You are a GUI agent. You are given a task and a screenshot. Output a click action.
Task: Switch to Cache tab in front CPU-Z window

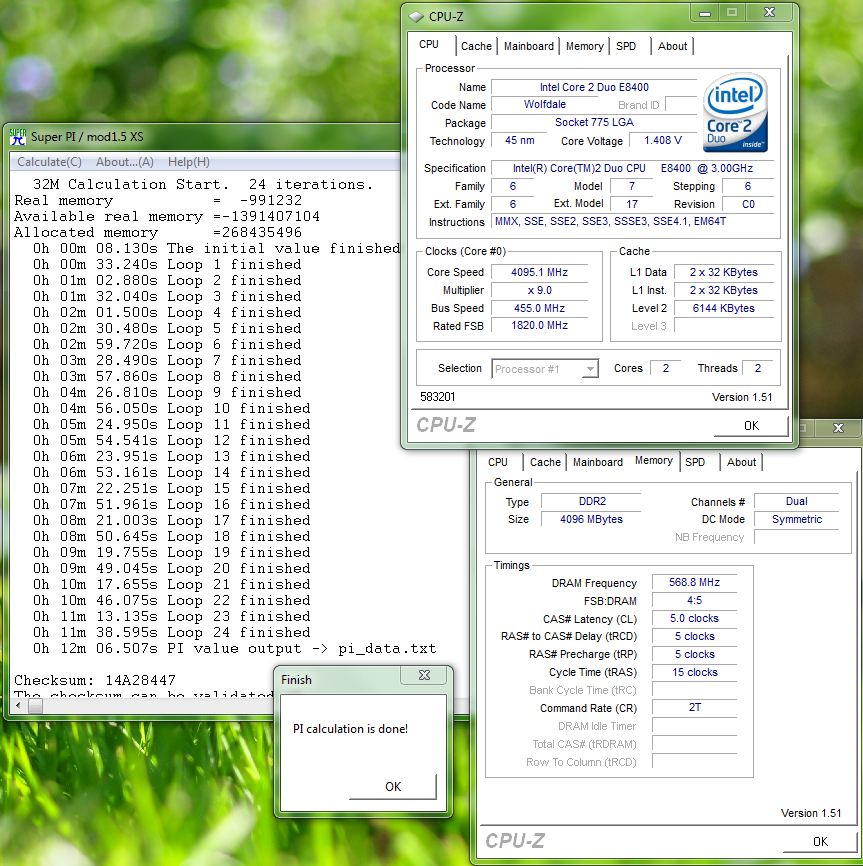[476, 46]
